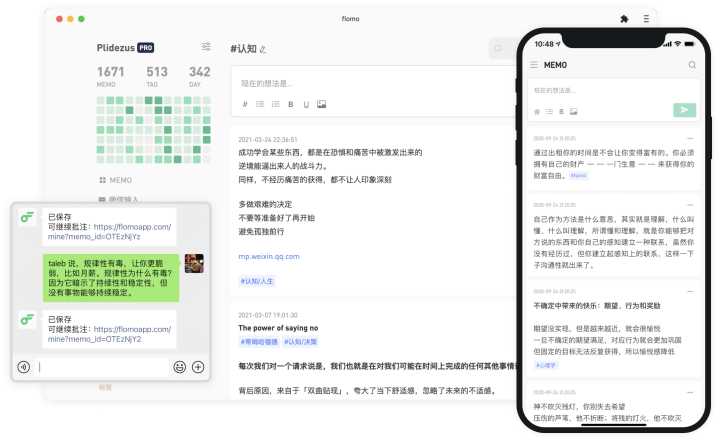
Task: Open more options on the phone's second memo
Action: (x=690, y=205)
